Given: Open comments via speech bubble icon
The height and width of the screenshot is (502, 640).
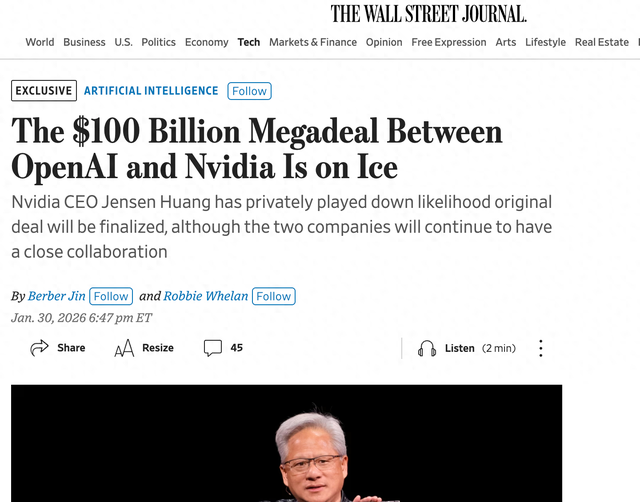Looking at the screenshot, I should [213, 348].
